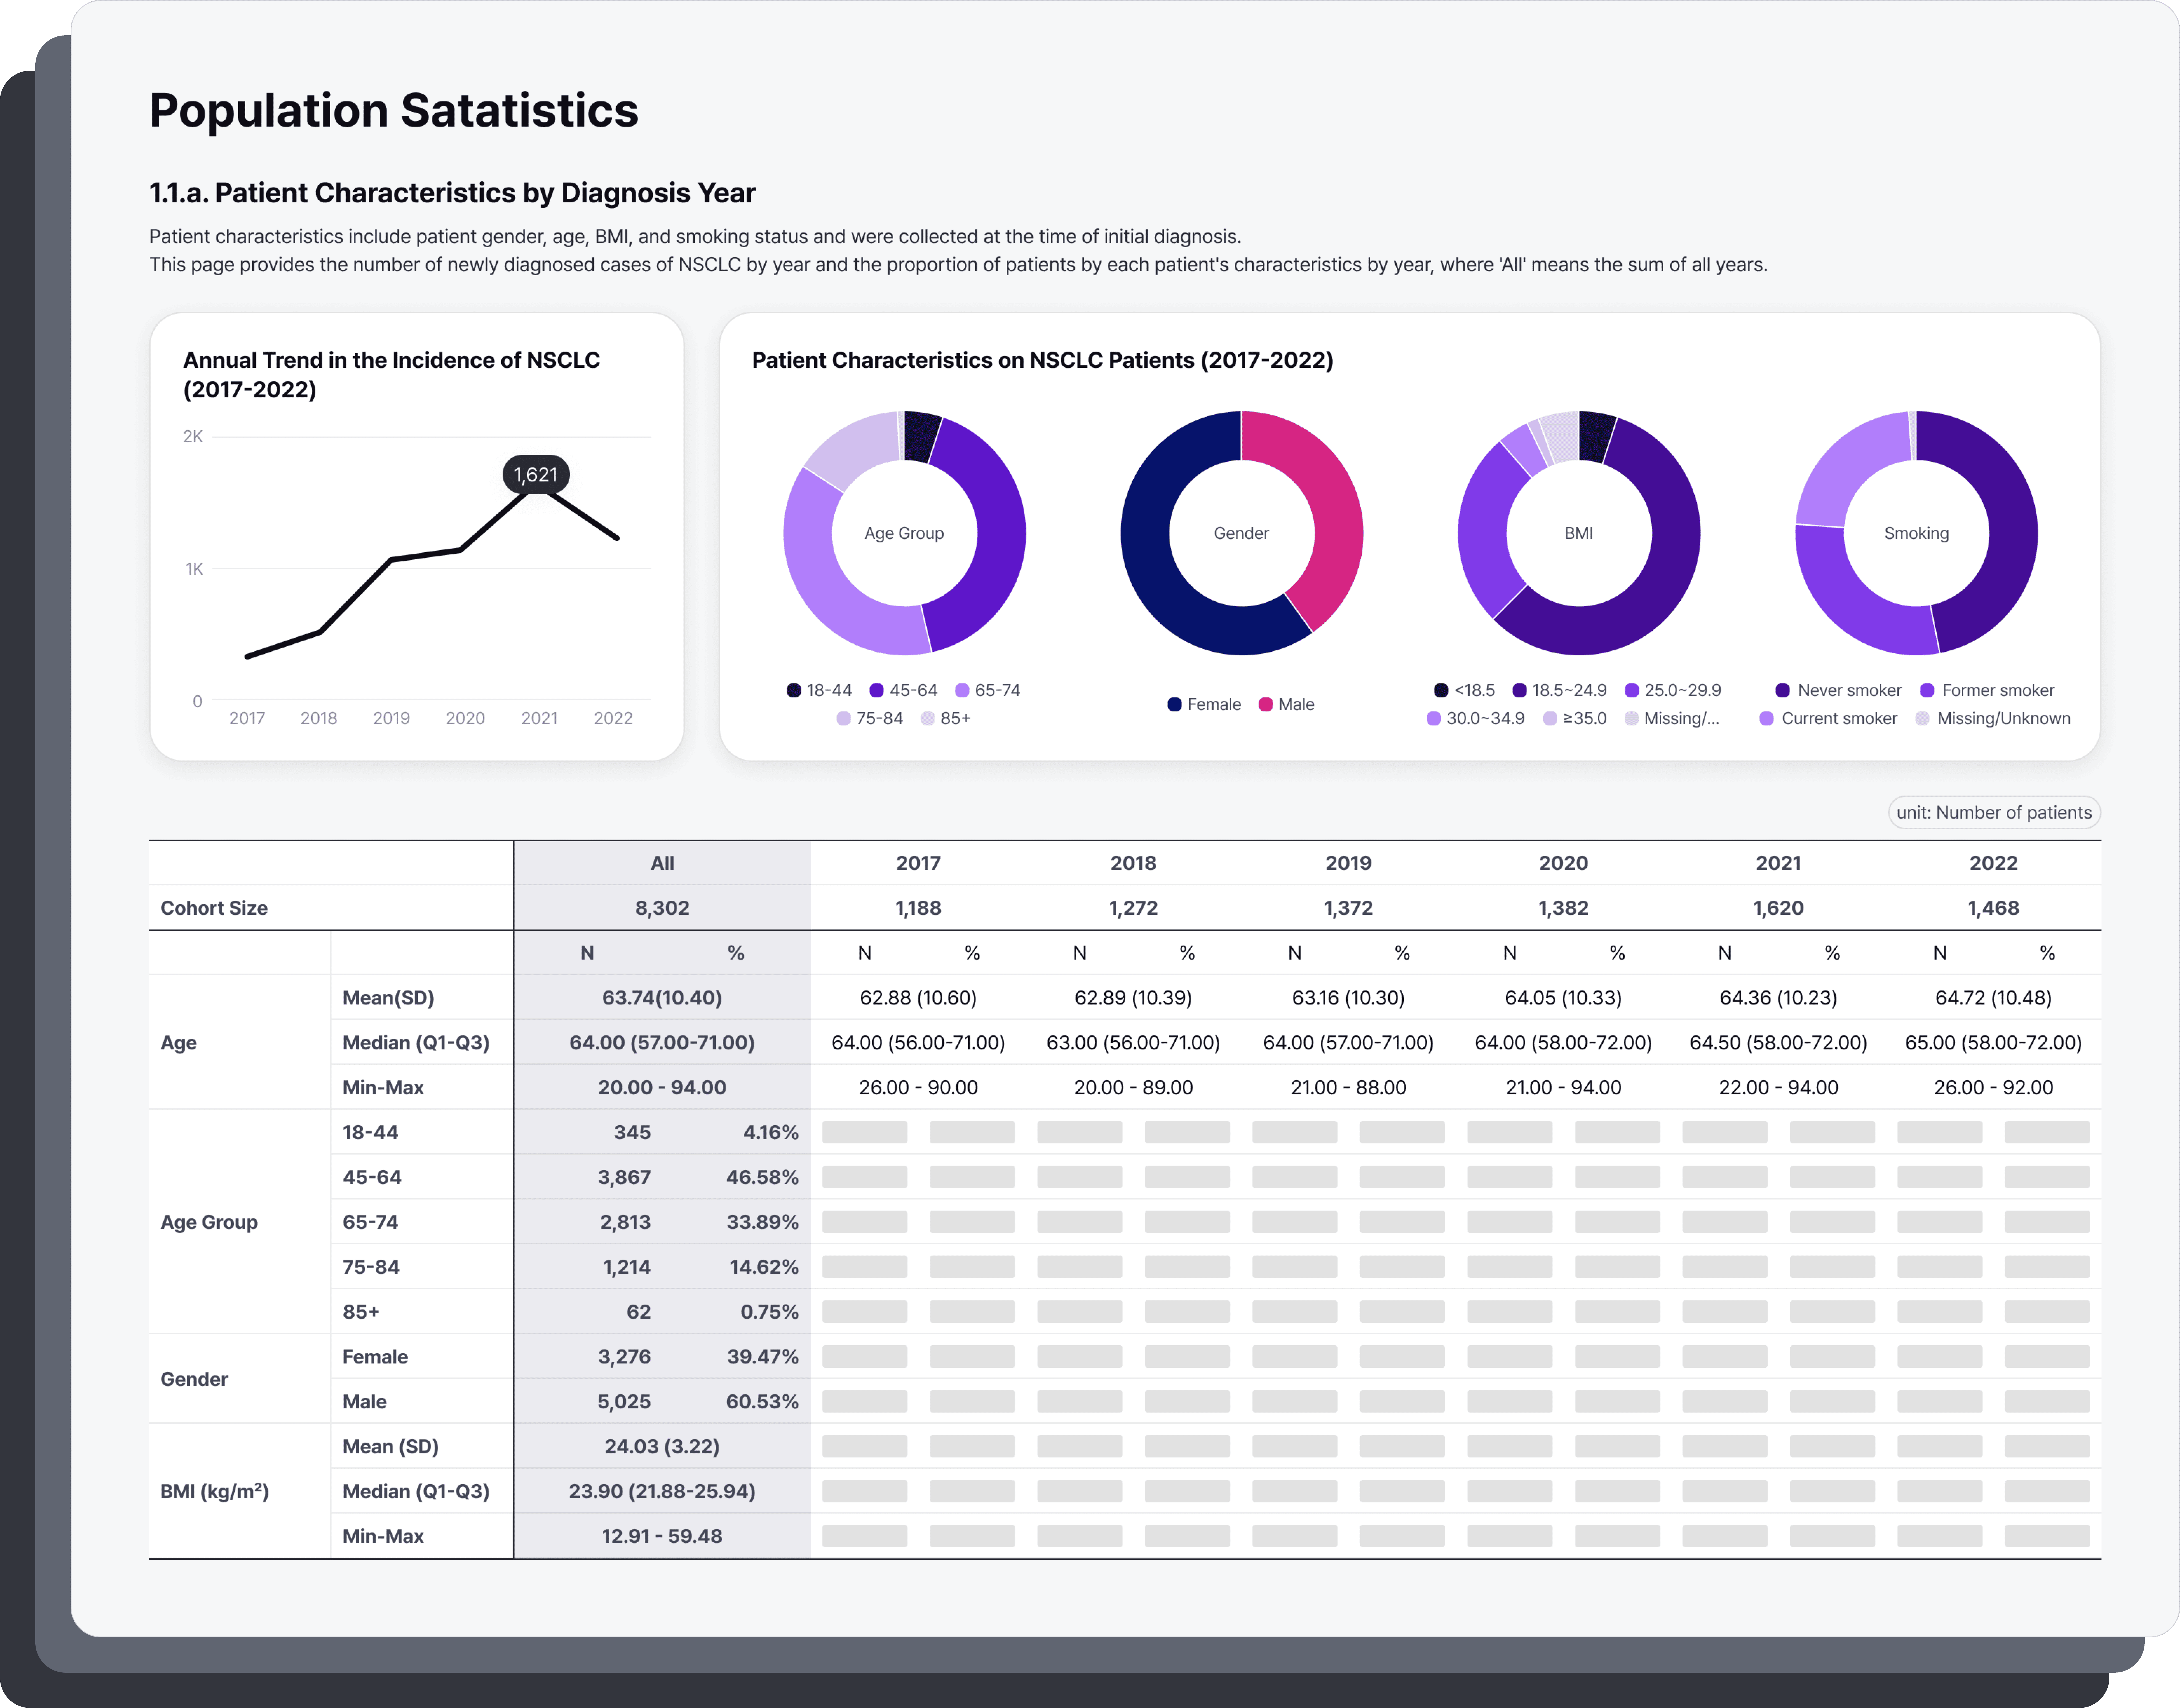Select the Never smoker legend item
Screen dimensions: 2180x1708
pyautogui.click(x=1838, y=690)
